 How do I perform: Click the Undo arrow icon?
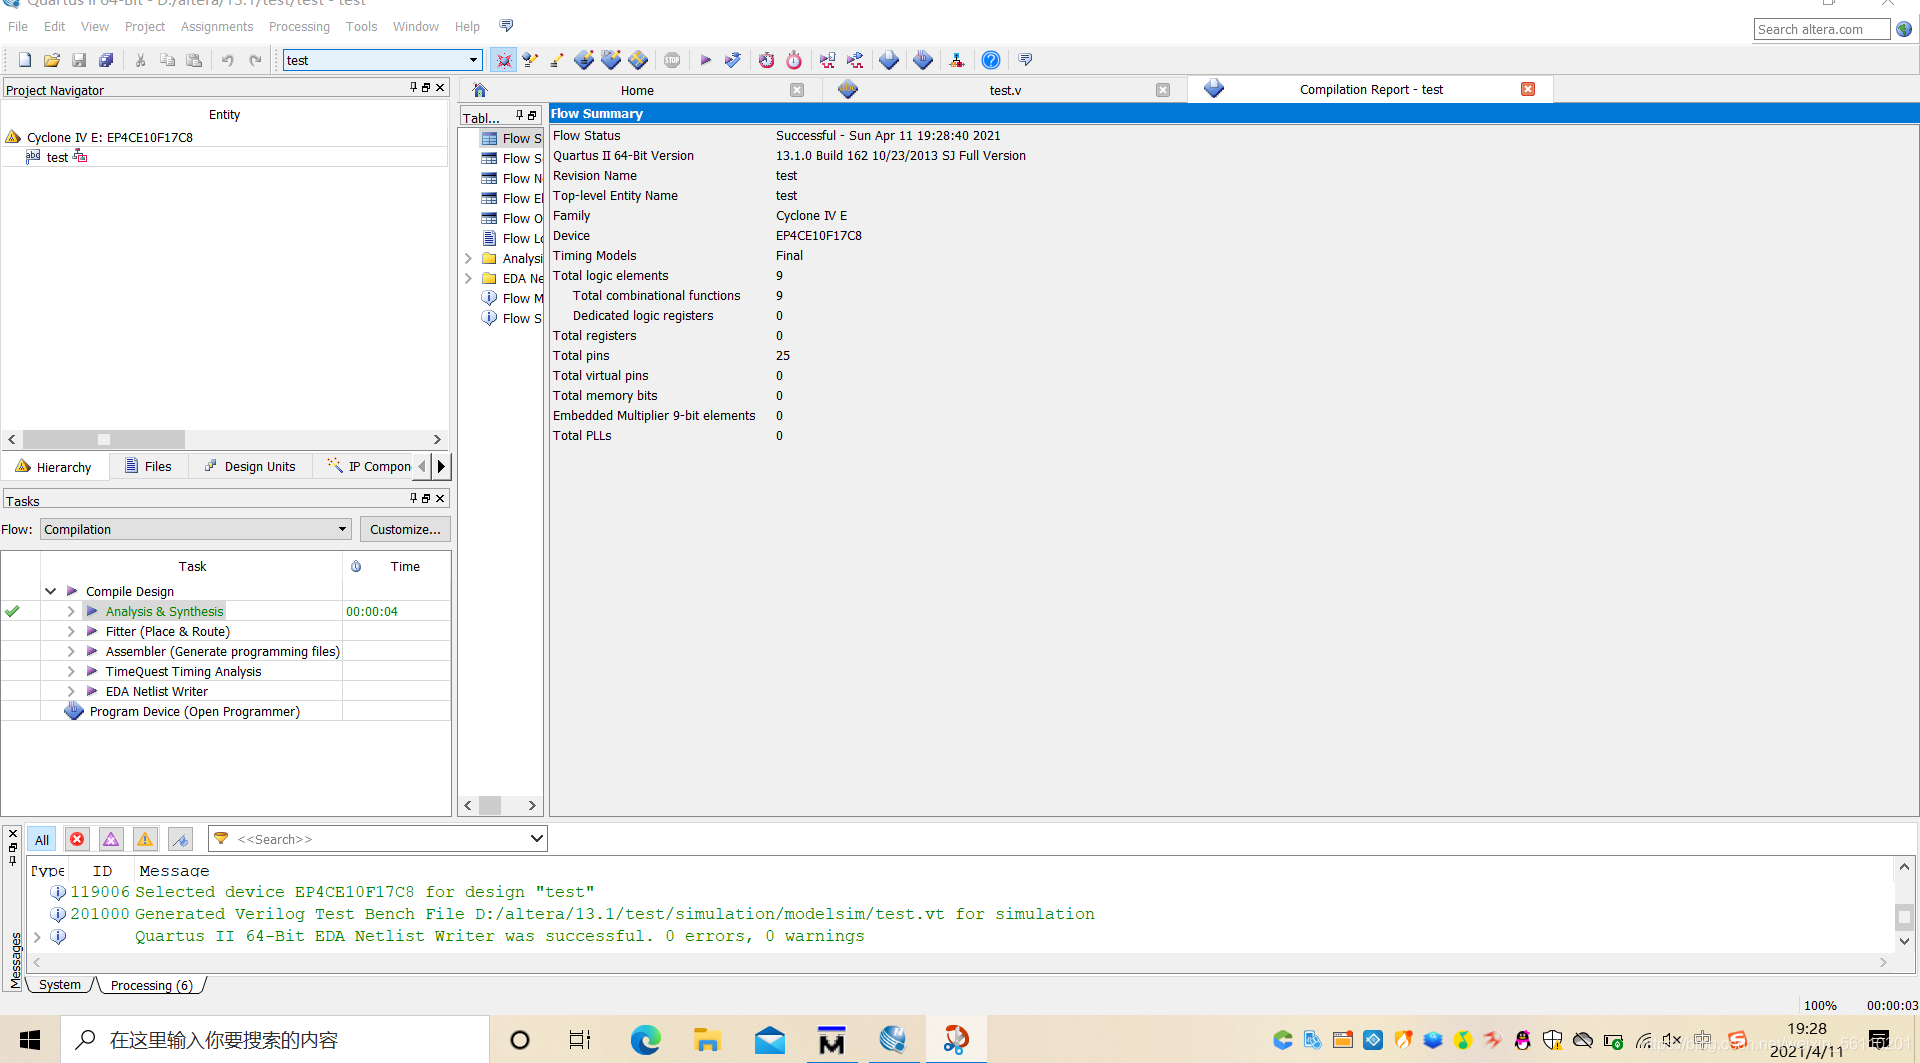tap(228, 60)
